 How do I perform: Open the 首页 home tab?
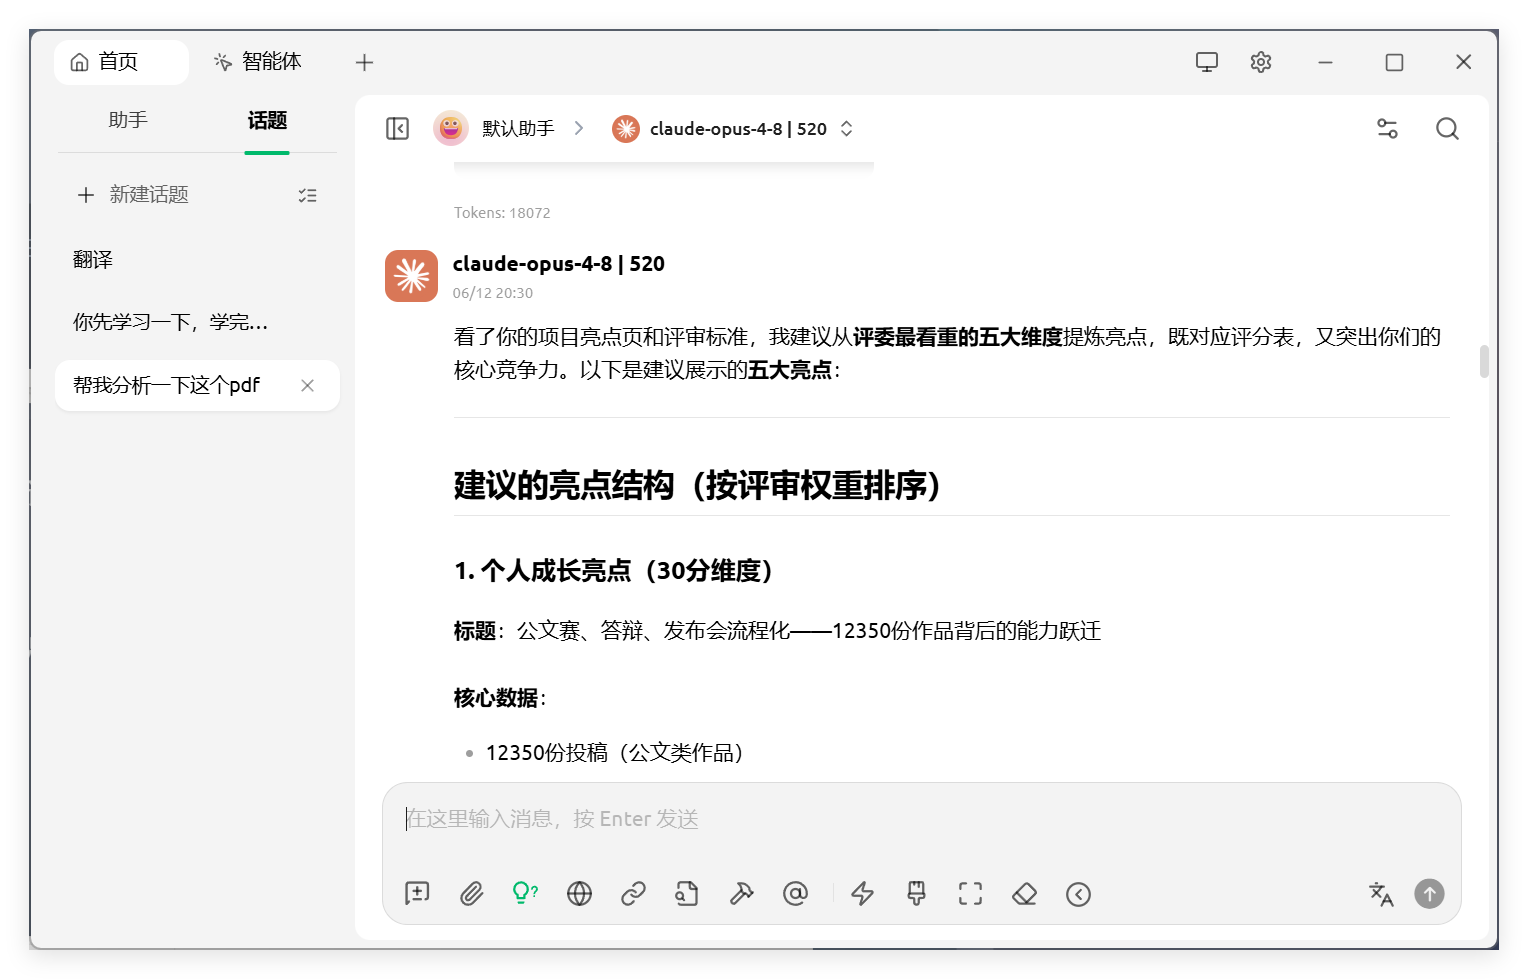pyautogui.click(x=121, y=62)
